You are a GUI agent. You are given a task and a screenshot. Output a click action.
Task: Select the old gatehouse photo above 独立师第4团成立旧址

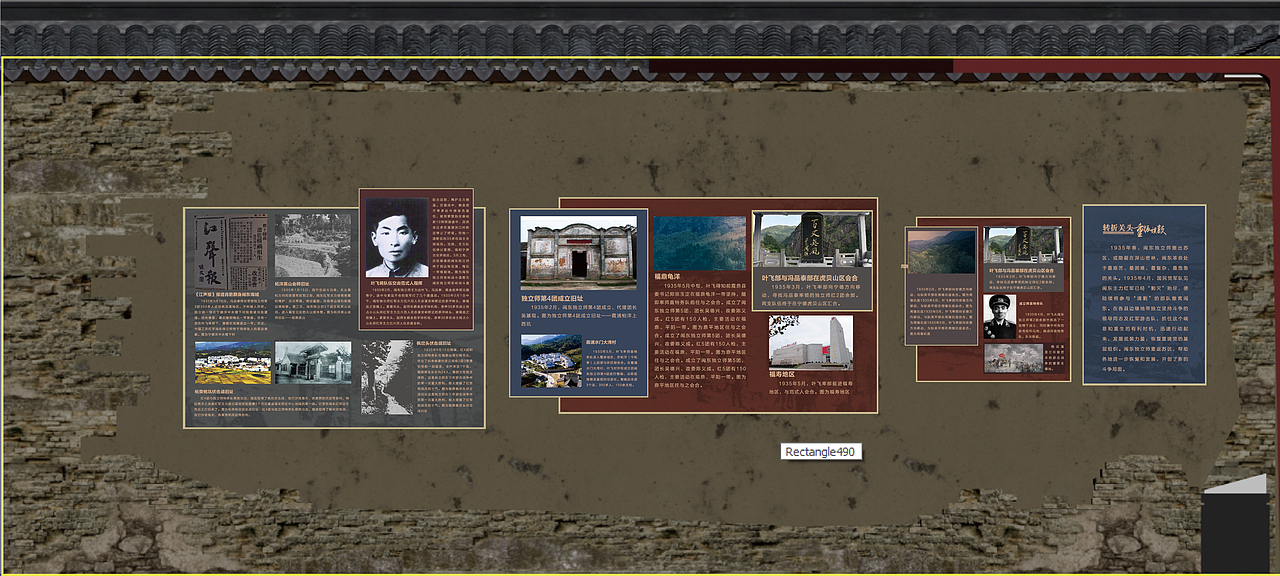point(578,253)
